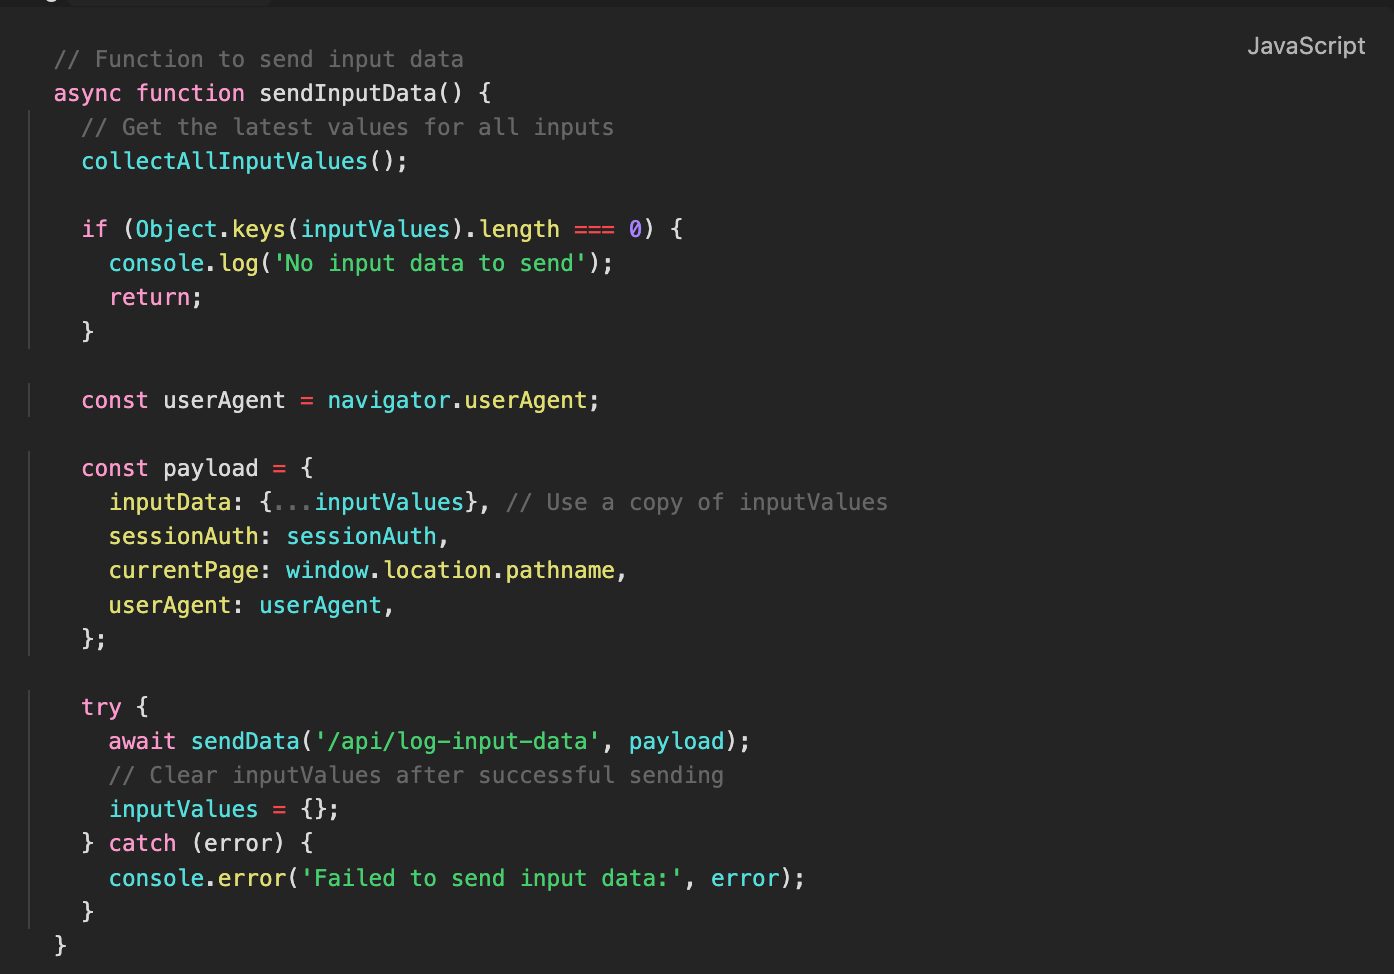Click the window.location.pathname value

pyautogui.click(x=450, y=570)
